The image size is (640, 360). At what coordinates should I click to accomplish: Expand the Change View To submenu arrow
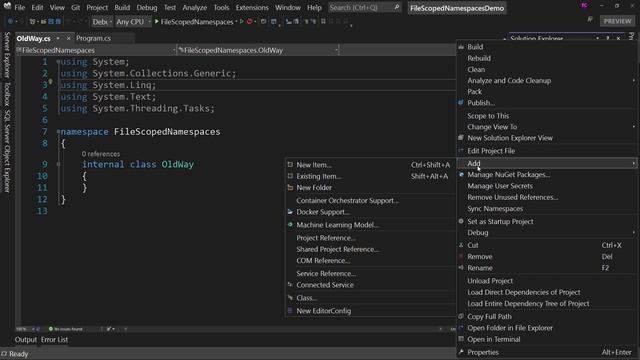633,127
